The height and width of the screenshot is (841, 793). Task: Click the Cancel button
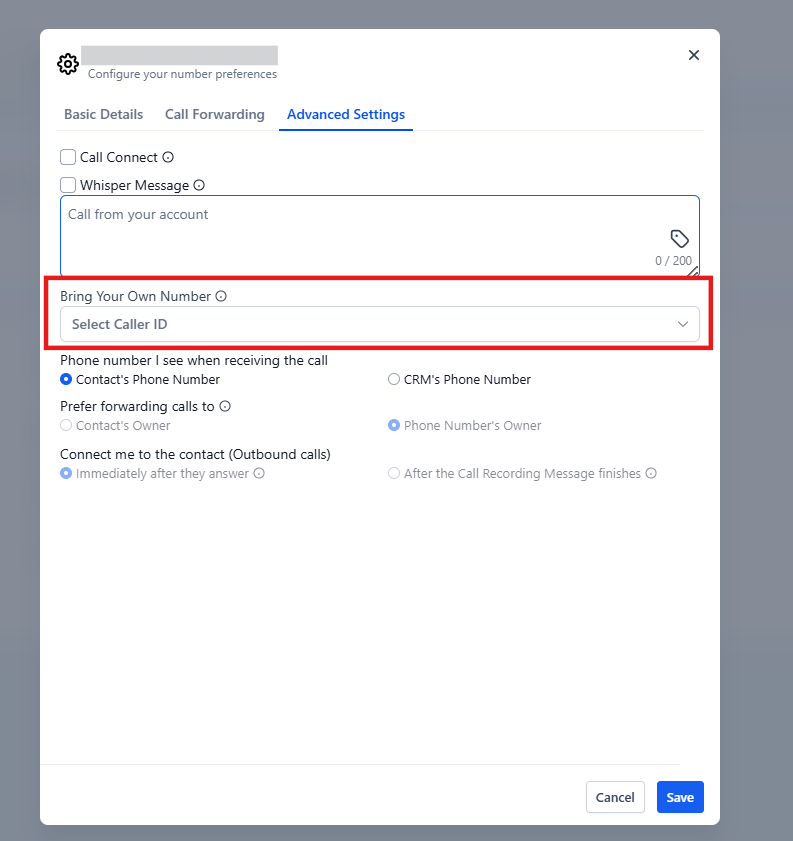(615, 797)
